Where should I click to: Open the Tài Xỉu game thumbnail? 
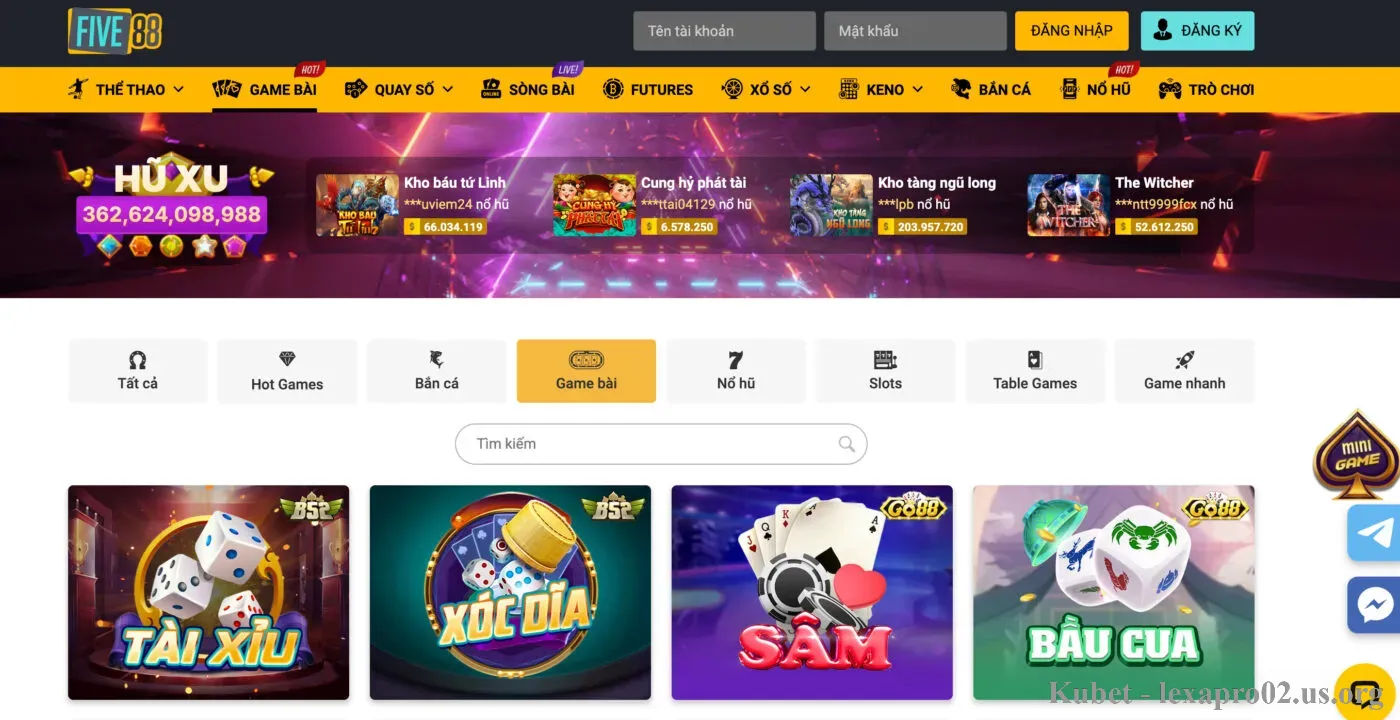[x=208, y=592]
